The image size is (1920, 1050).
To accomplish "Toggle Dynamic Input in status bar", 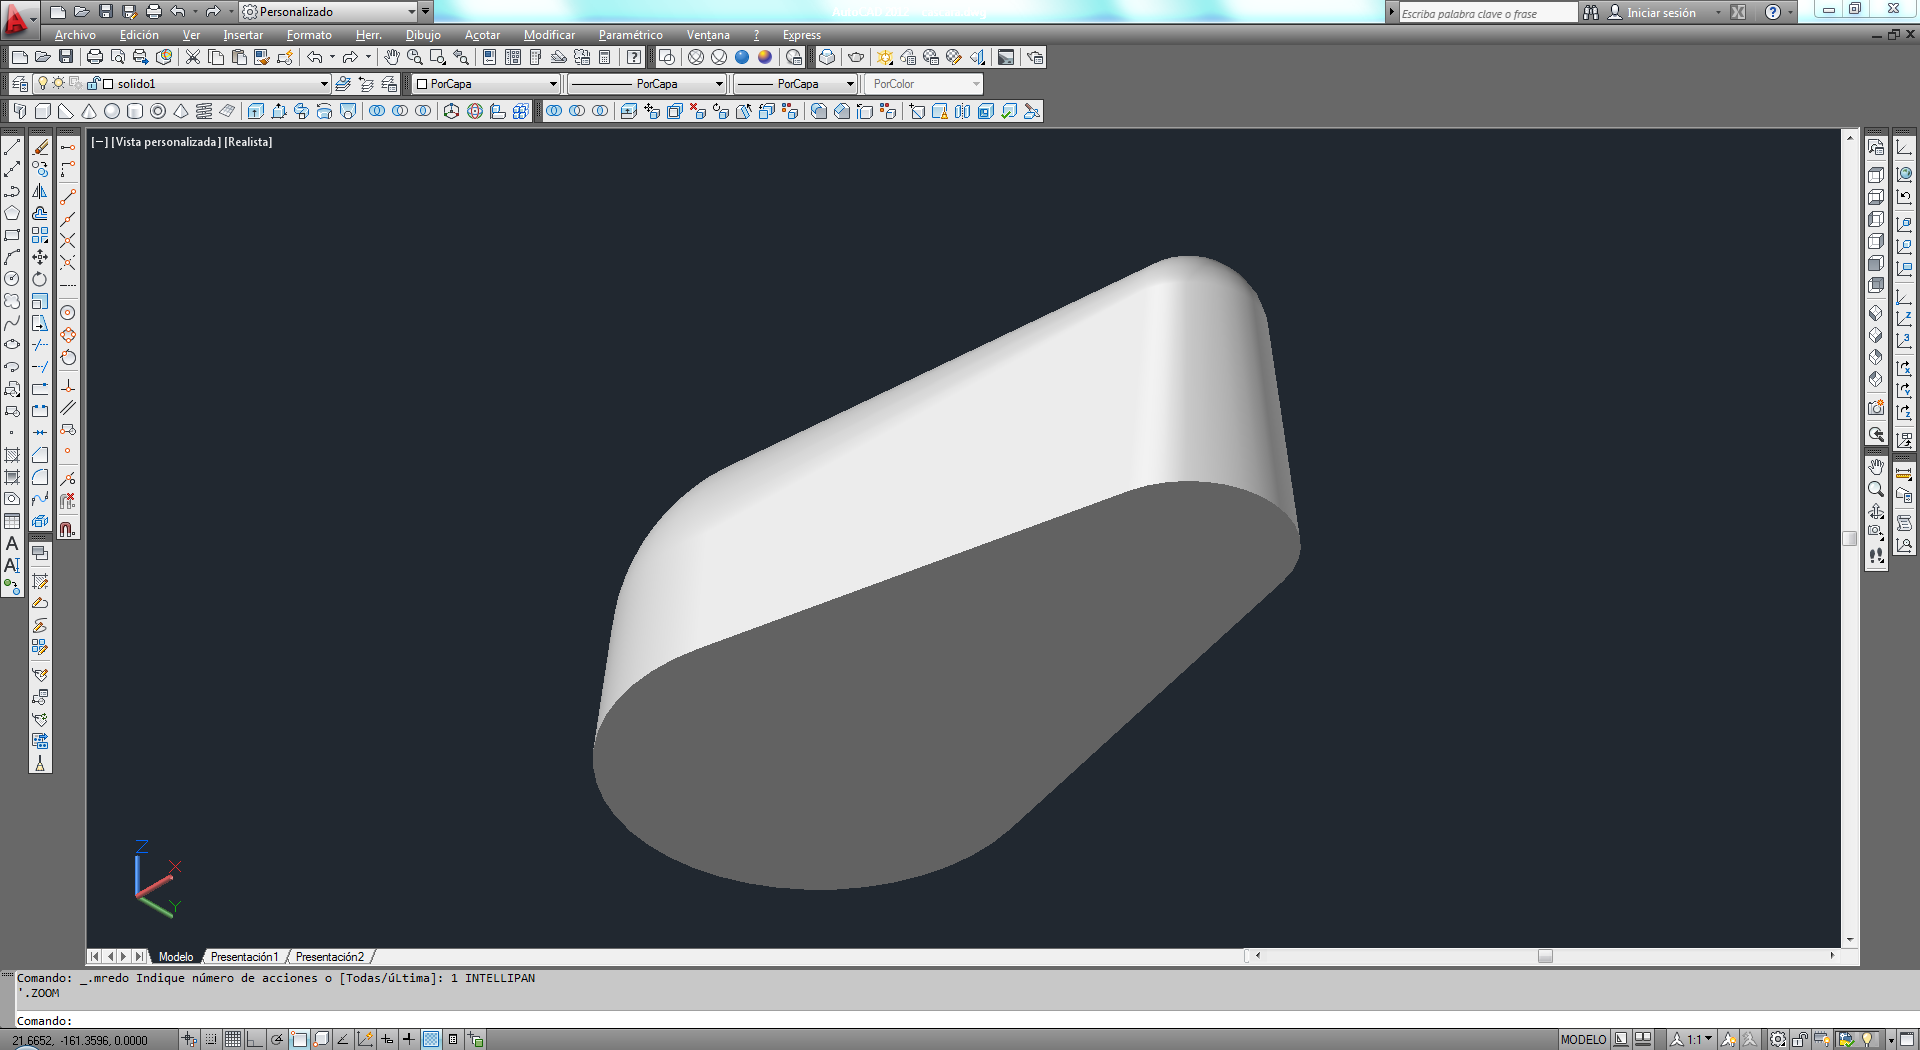I will coord(387,1039).
